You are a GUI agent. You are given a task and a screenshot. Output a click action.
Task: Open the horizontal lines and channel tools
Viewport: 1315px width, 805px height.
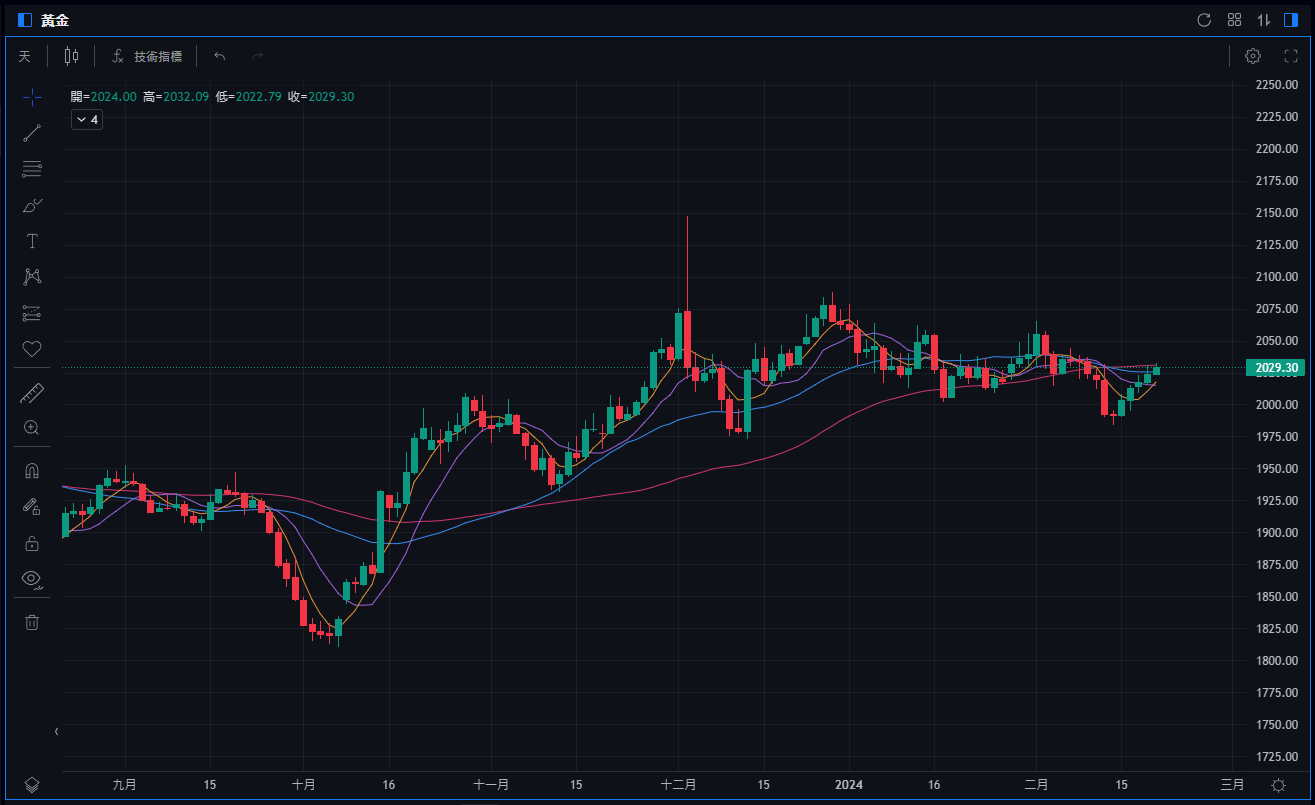pyautogui.click(x=32, y=169)
